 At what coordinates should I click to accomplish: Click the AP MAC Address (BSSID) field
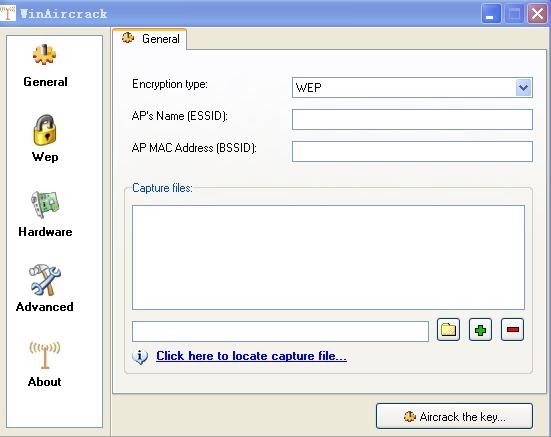pos(412,151)
